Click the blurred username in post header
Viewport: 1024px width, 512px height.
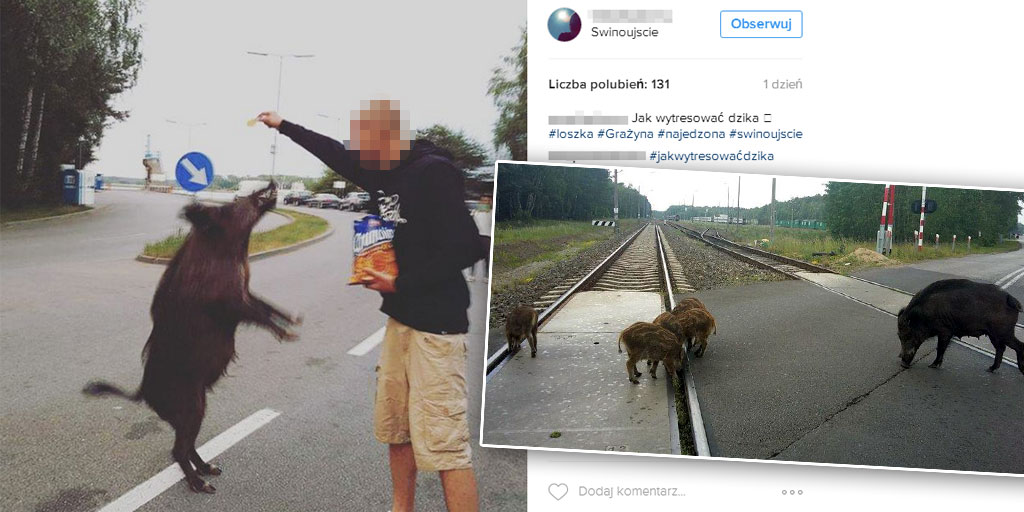[x=630, y=16]
